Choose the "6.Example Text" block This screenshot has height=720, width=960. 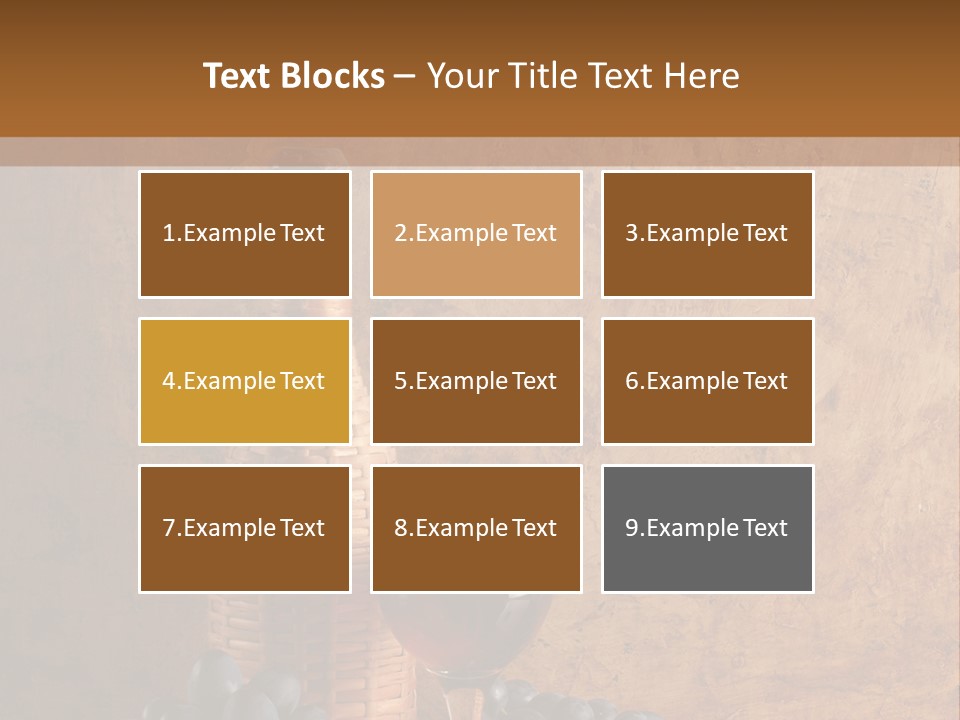[708, 381]
